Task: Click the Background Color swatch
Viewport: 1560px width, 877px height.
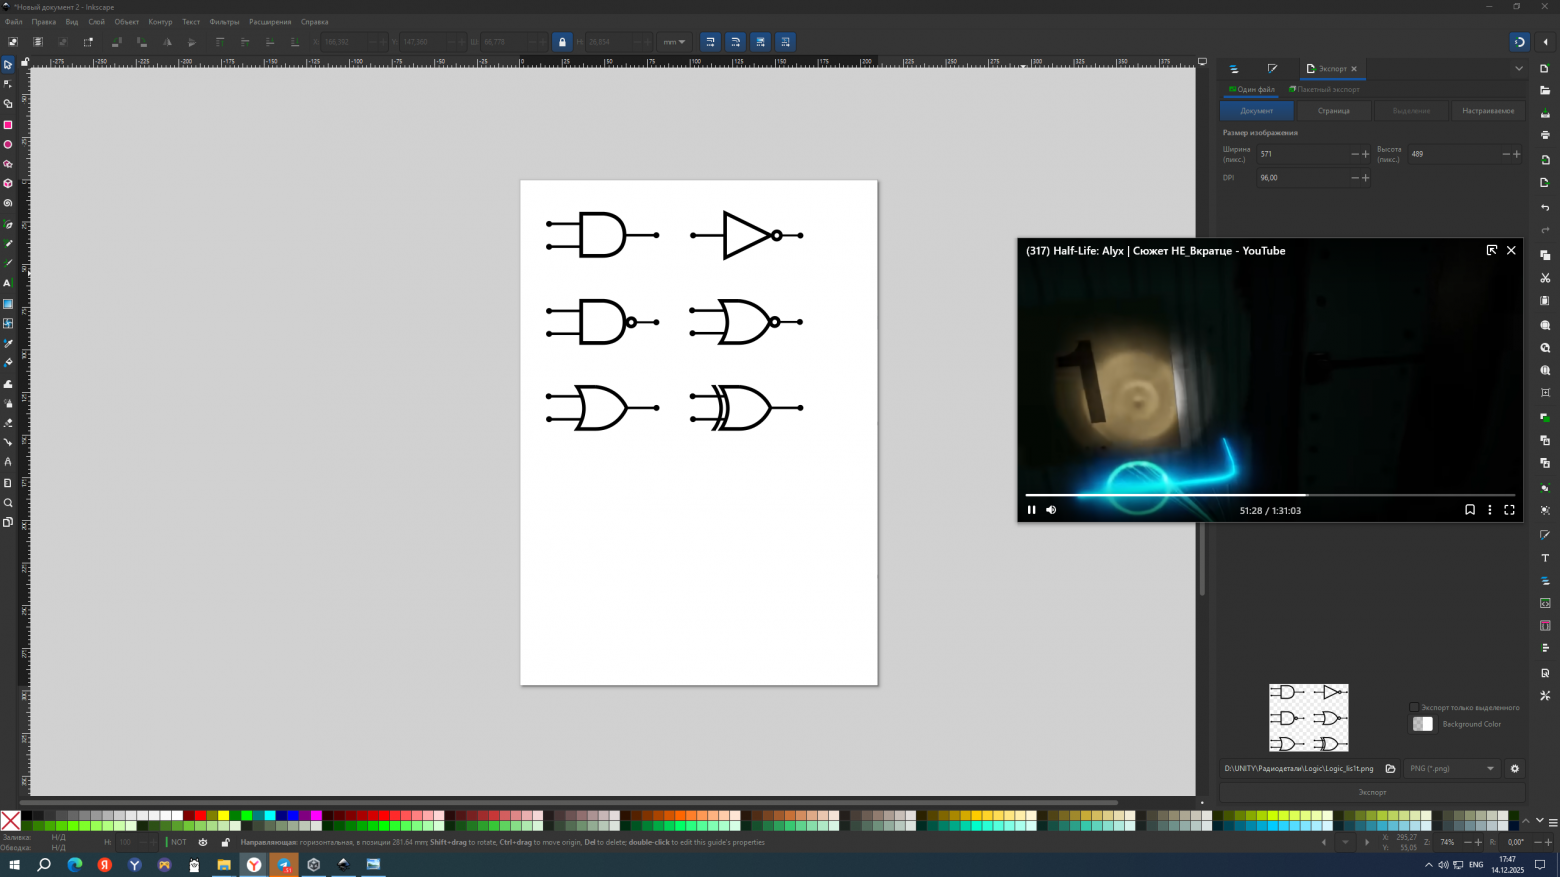Action: [x=1422, y=724]
